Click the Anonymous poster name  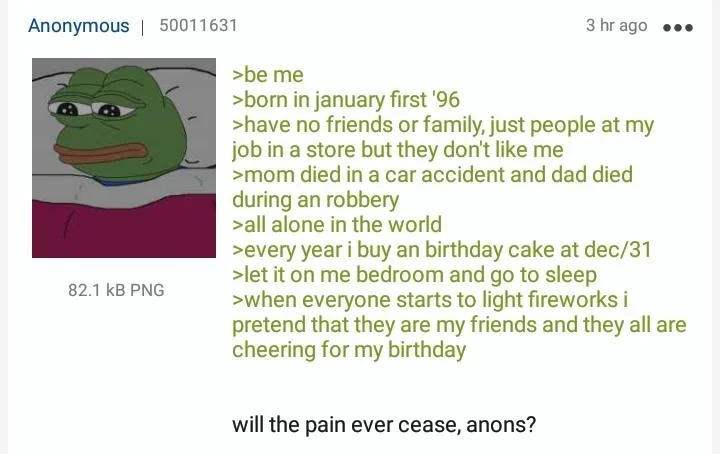click(x=79, y=26)
